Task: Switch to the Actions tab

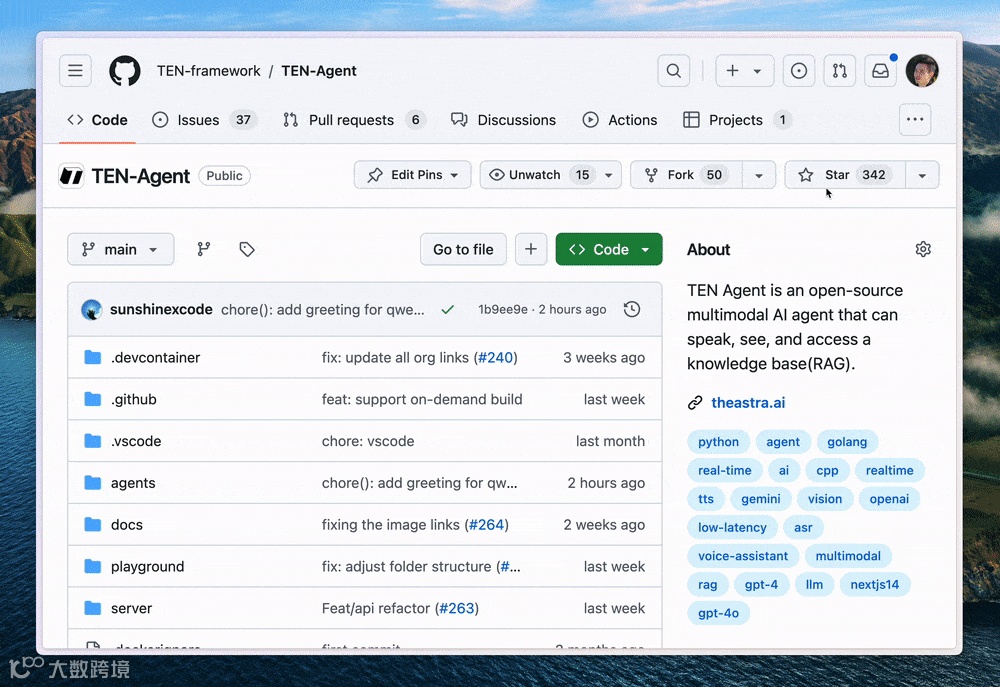Action: pyautogui.click(x=620, y=120)
